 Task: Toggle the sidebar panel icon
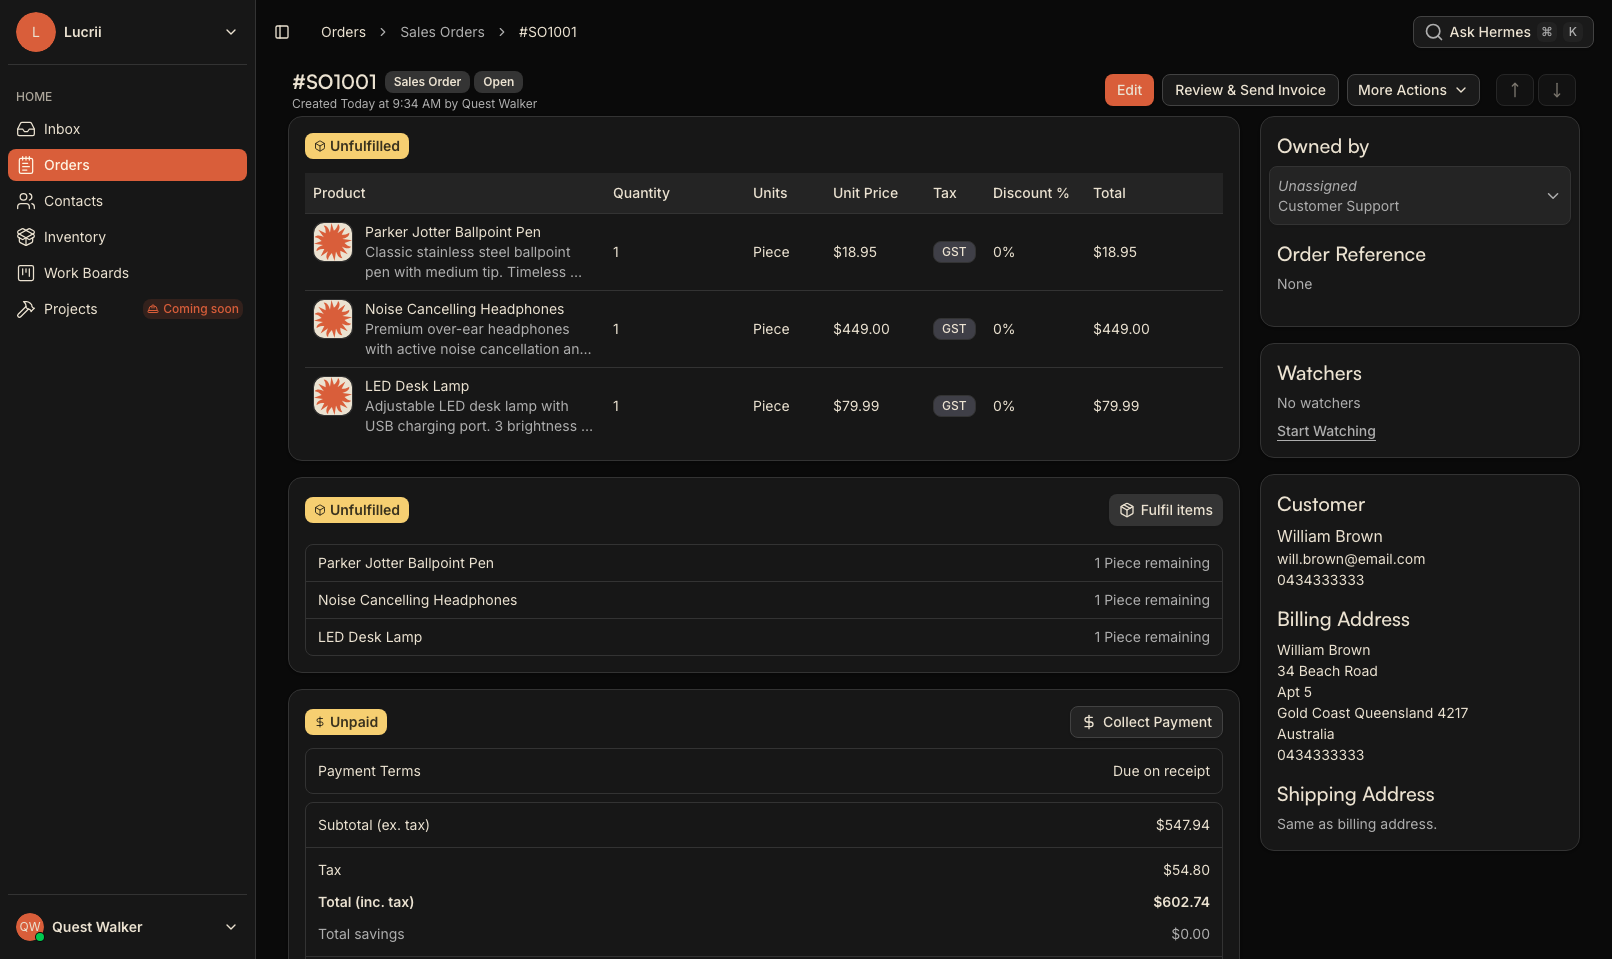tap(282, 32)
